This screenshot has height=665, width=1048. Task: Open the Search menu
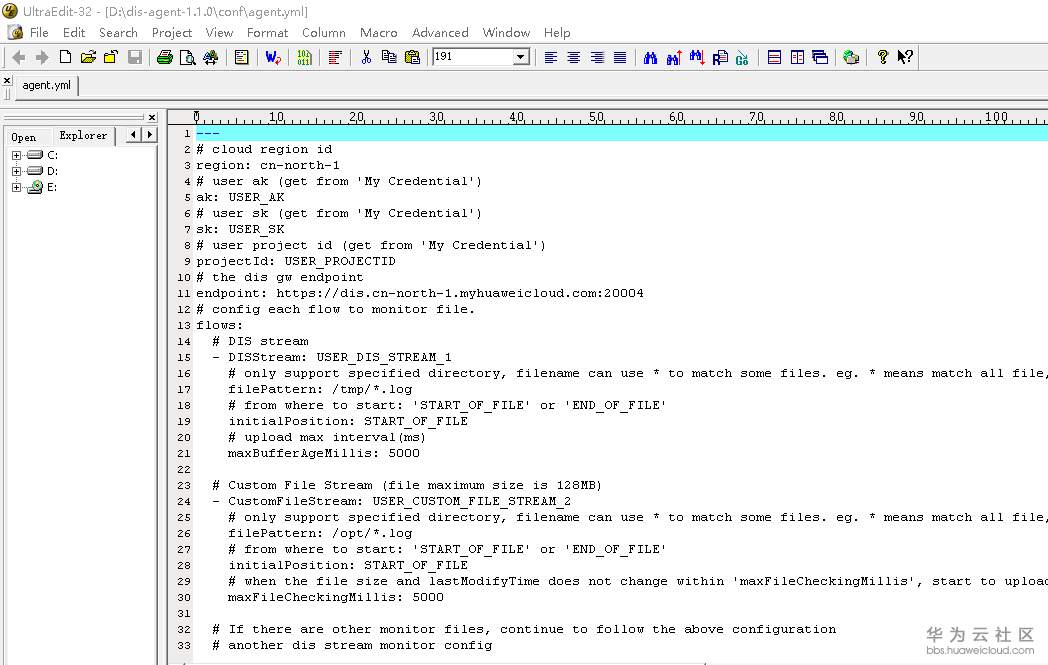point(118,33)
